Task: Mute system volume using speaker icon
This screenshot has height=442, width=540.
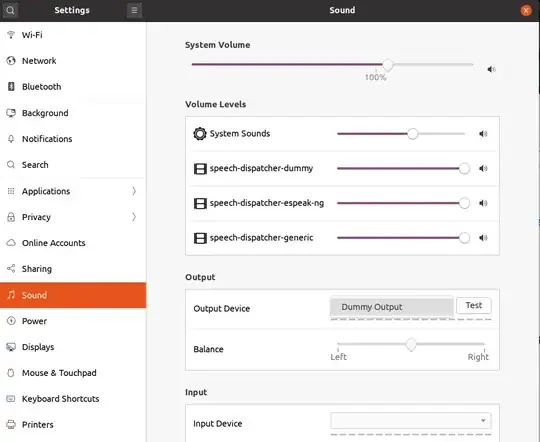Action: (x=491, y=70)
